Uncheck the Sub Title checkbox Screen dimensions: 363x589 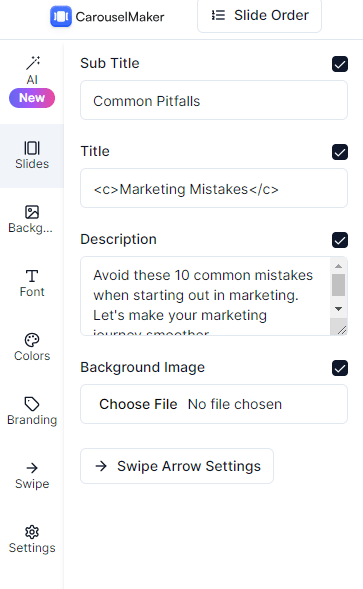[340, 64]
